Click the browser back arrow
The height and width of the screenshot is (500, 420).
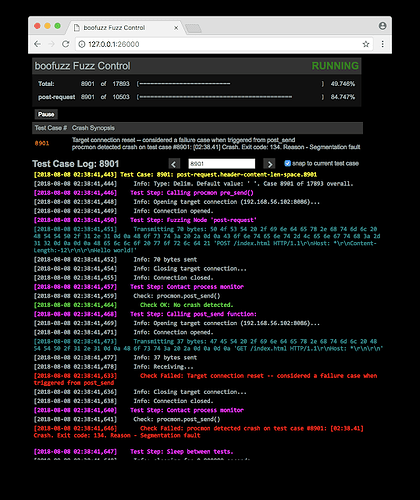[x=37, y=44]
